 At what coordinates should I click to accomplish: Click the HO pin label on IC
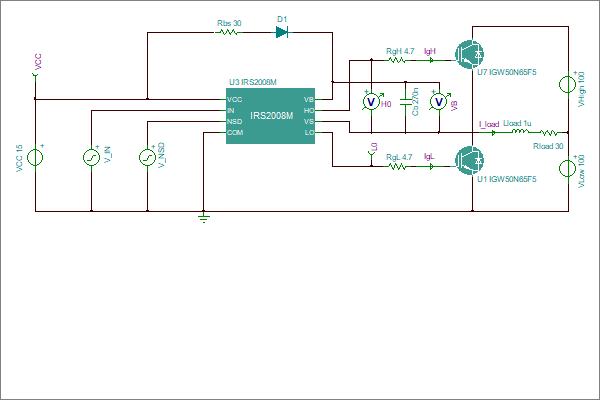point(308,111)
